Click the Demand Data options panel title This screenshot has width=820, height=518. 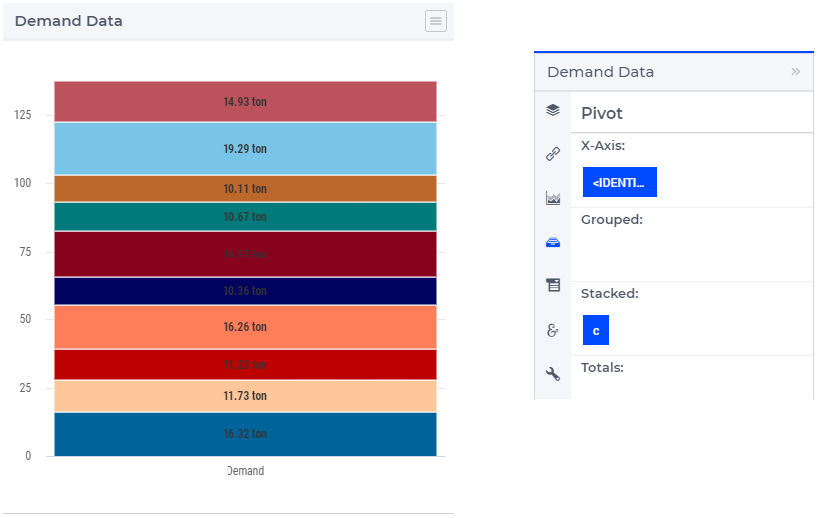600,72
